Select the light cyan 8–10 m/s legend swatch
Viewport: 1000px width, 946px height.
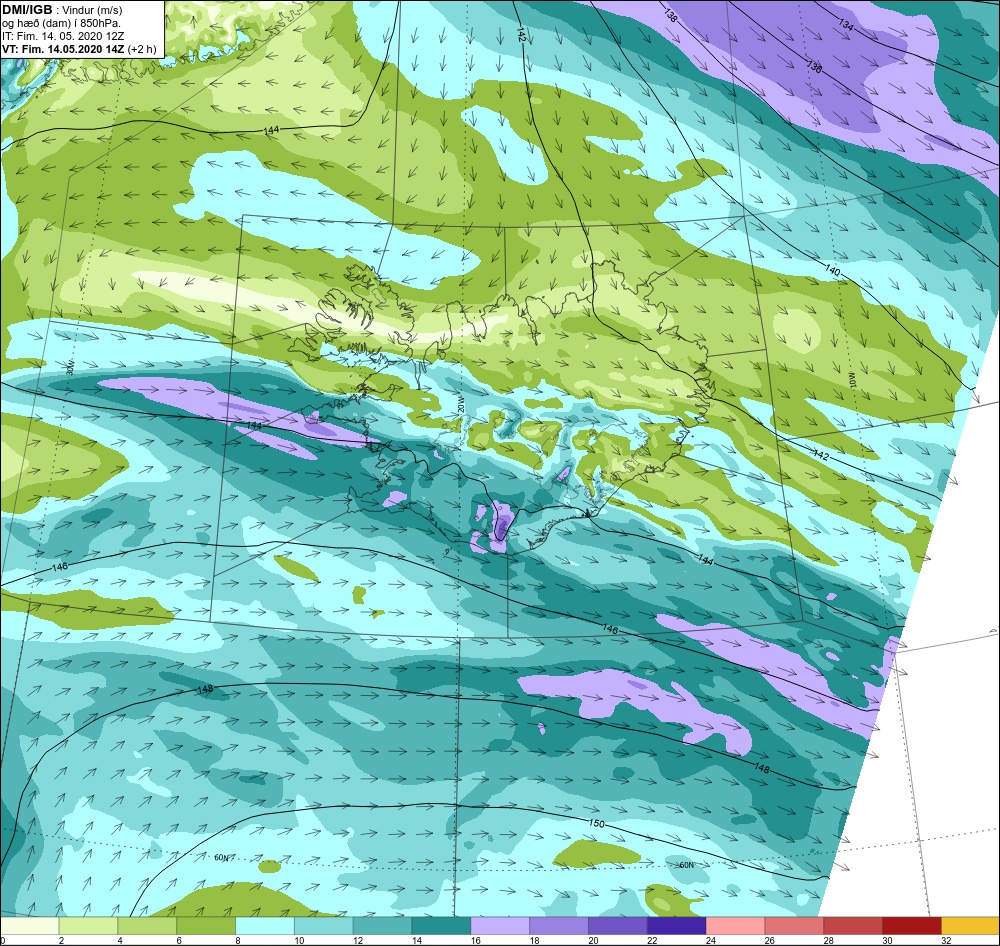tap(265, 925)
